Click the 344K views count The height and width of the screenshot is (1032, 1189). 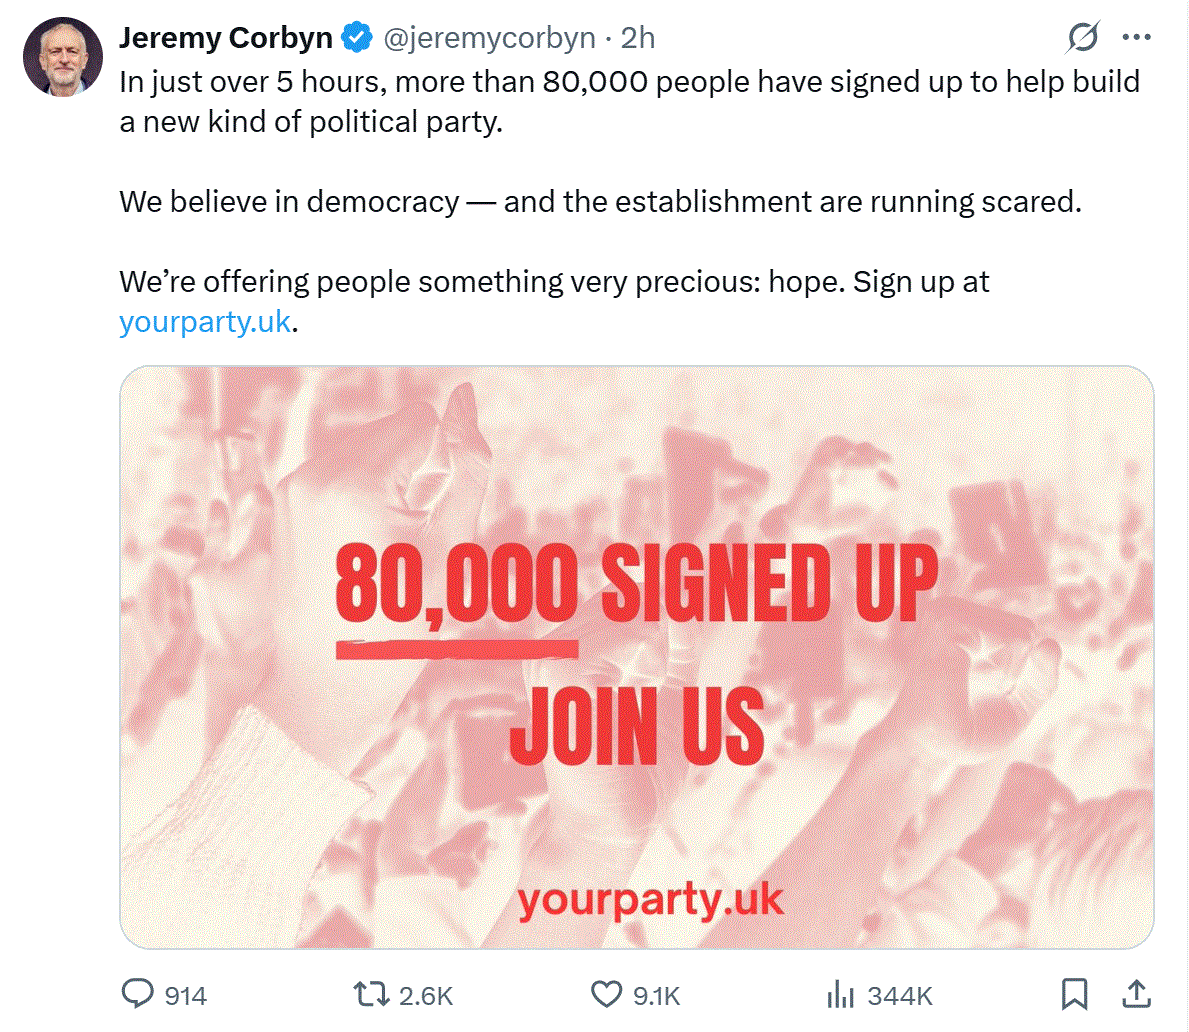point(900,996)
